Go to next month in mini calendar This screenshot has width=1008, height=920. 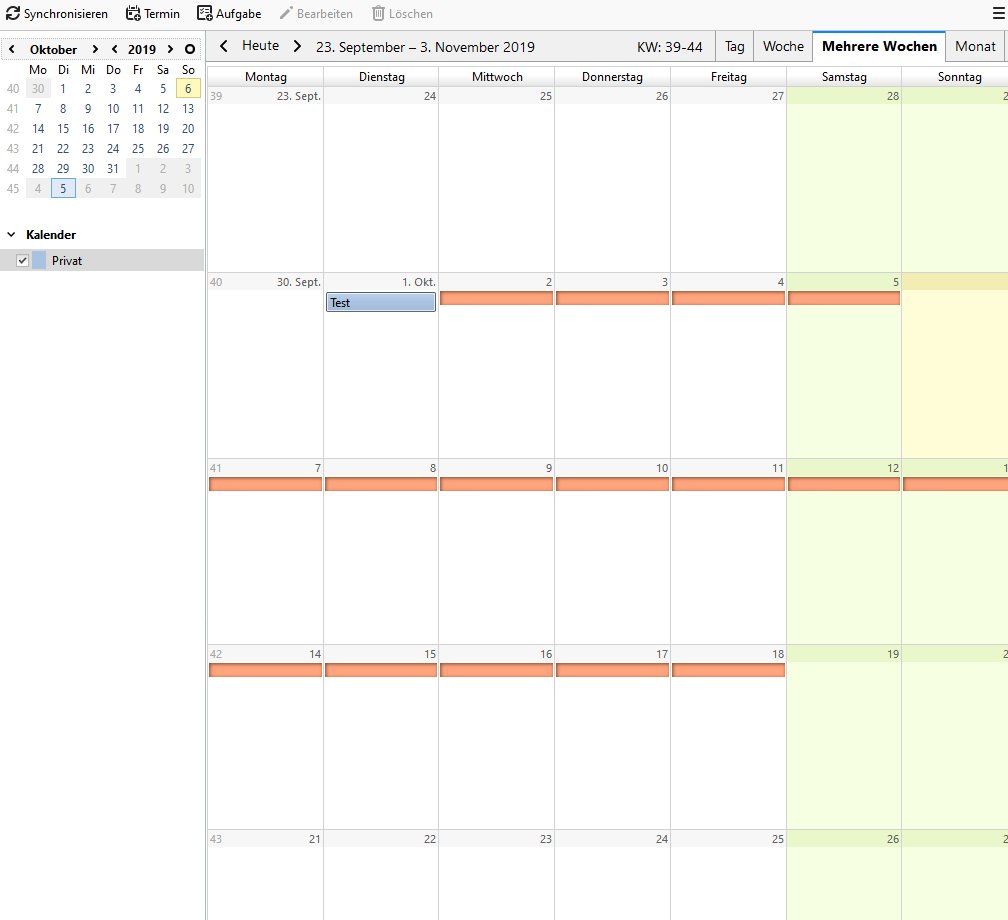click(95, 49)
